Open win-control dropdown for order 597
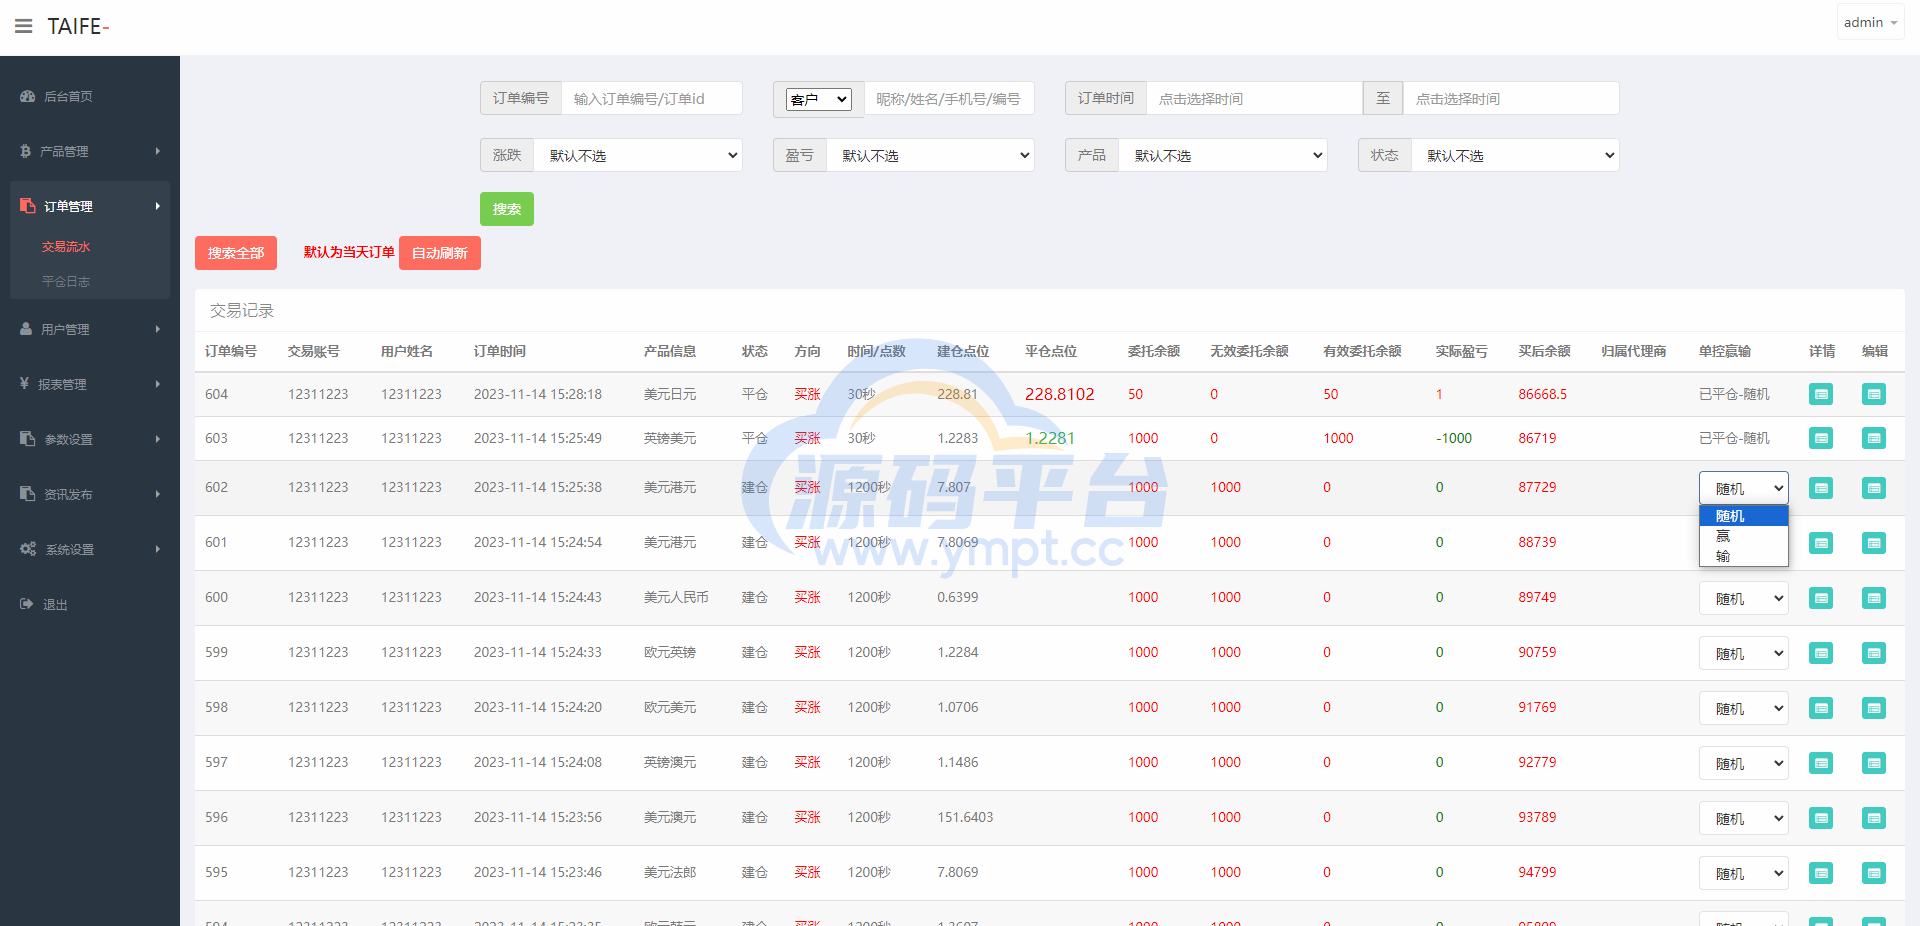Image resolution: width=1920 pixels, height=926 pixels. [1744, 763]
